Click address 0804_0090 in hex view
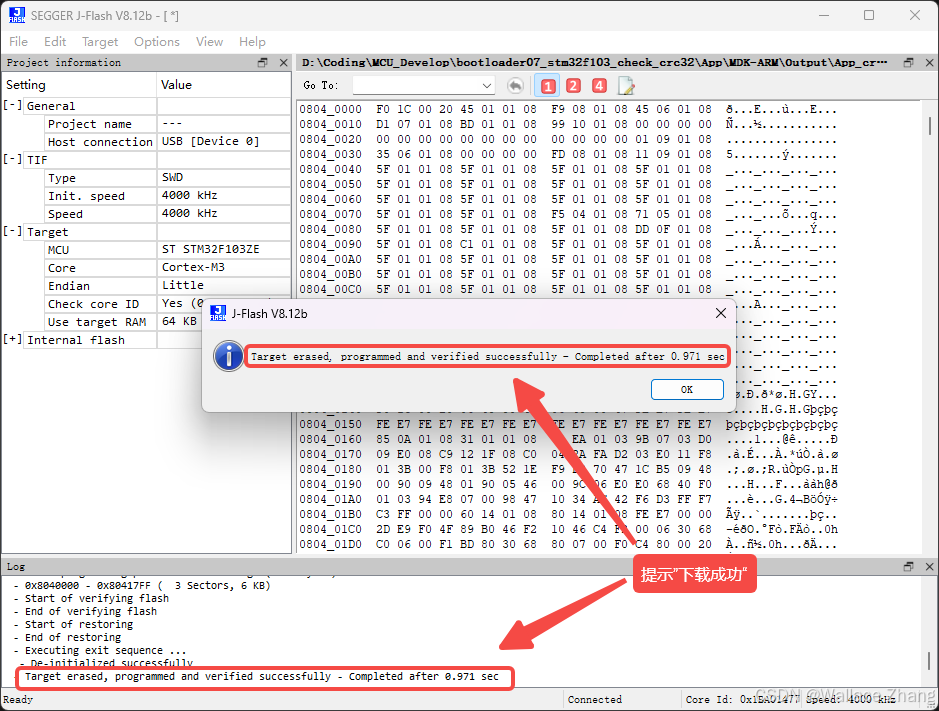This screenshot has width=939, height=711. [x=331, y=244]
